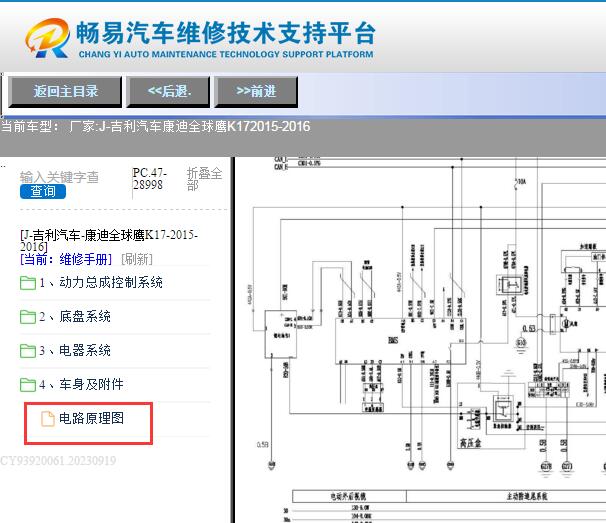Viewport: 606px width, 523px height.
Task: Go back with the <<后退 button
Action: pyautogui.click(x=168, y=92)
